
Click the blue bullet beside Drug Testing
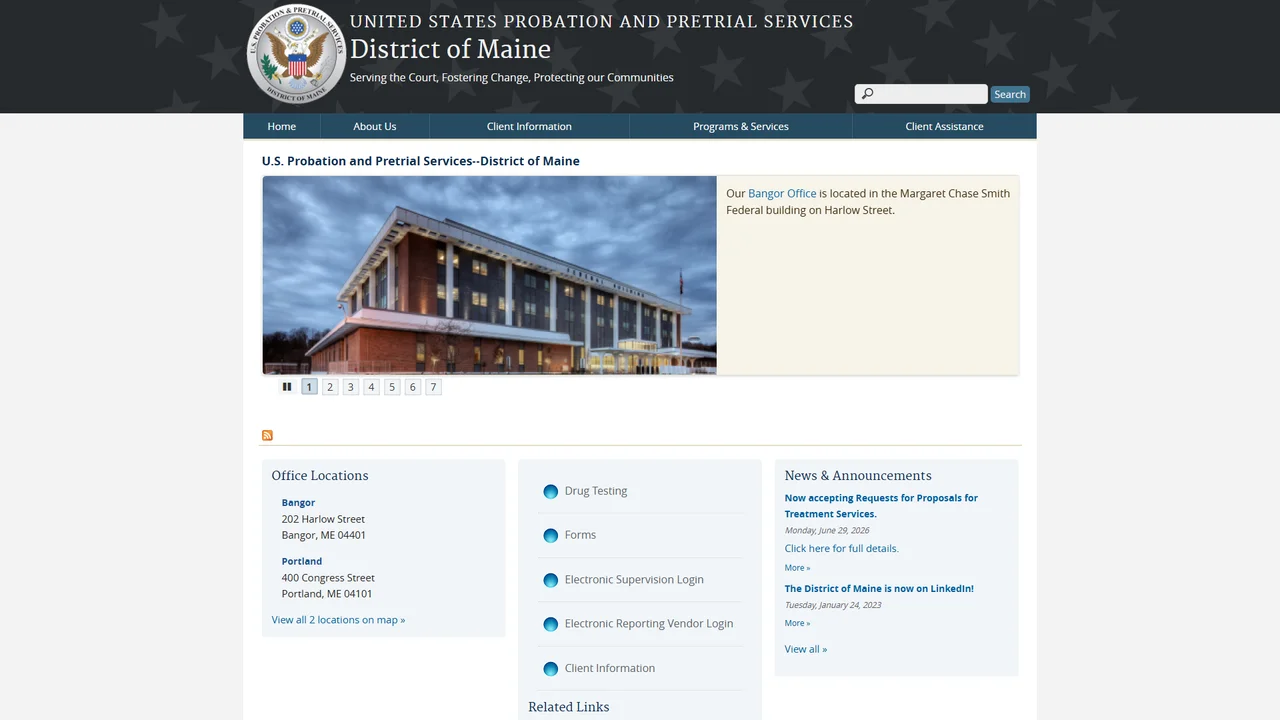550,492
